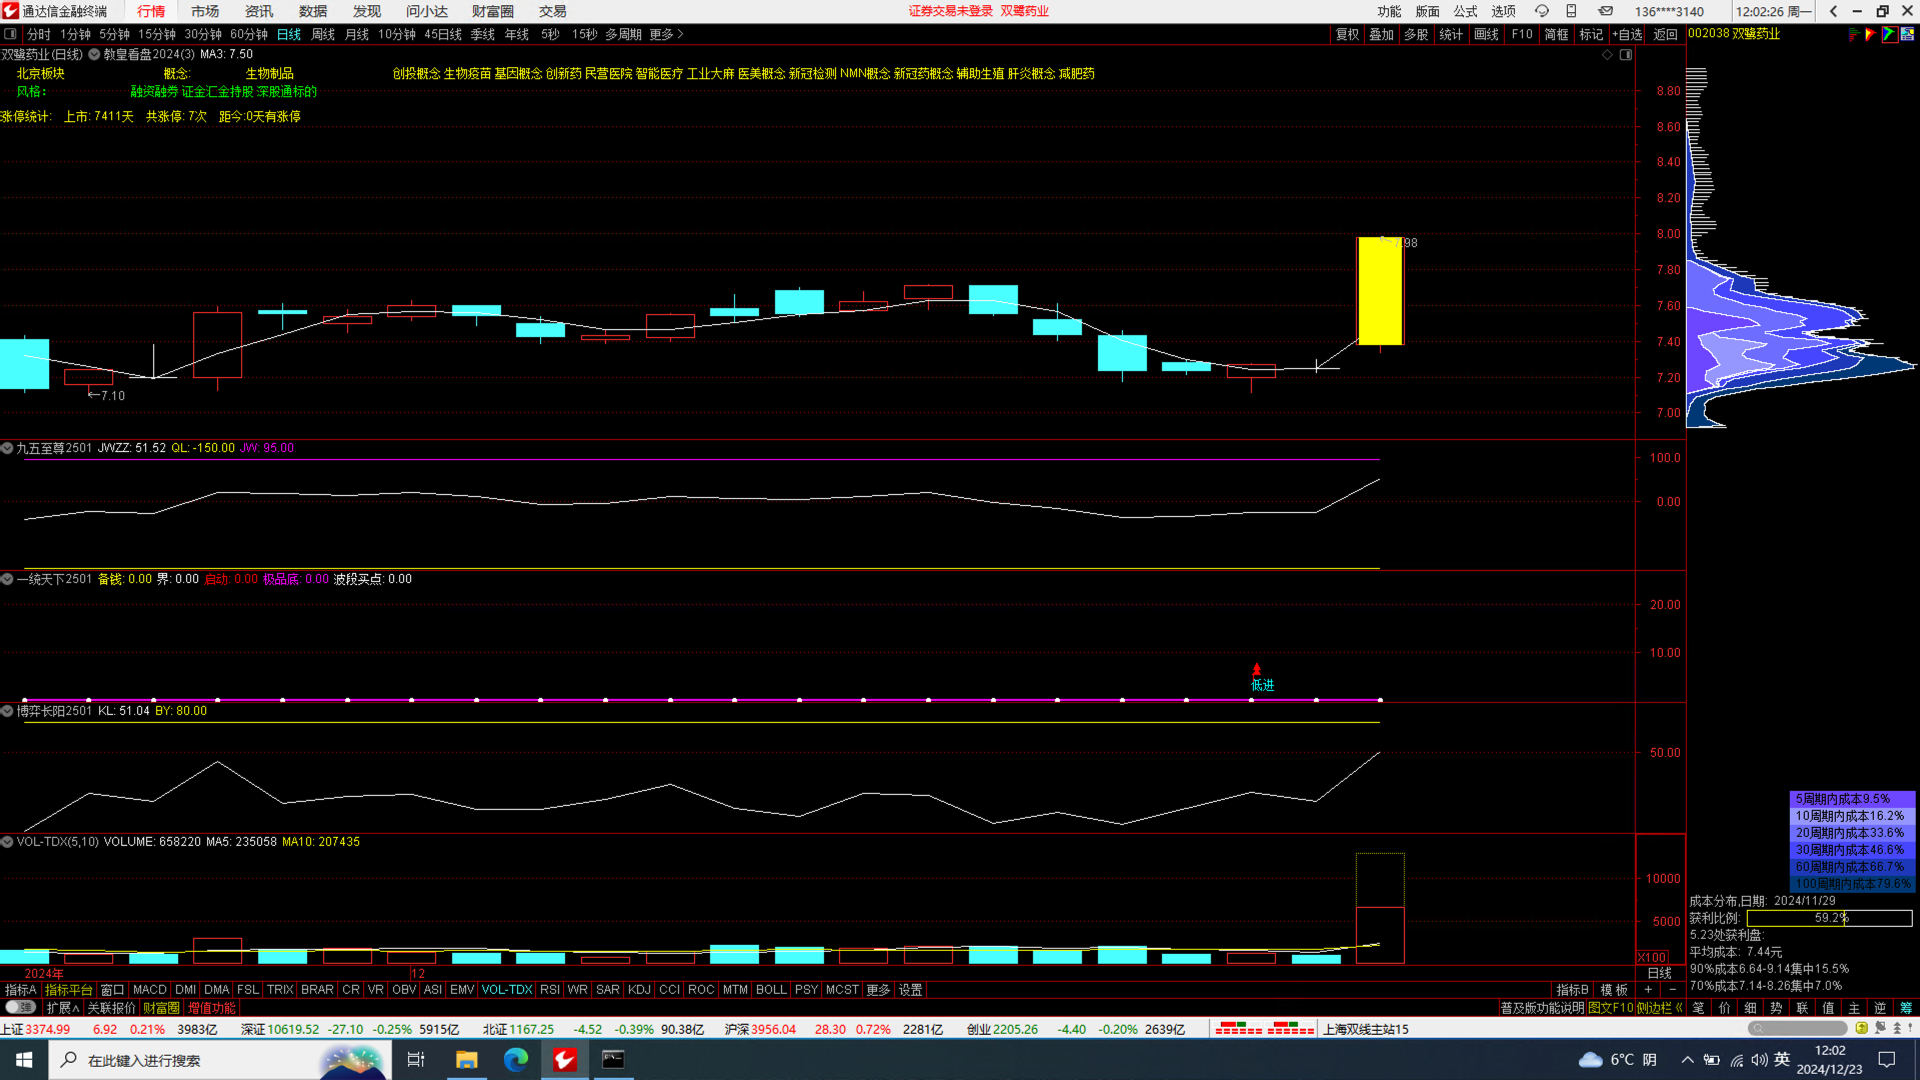This screenshot has width=1920, height=1080.
Task: Click the 复权 button
Action: (x=1348, y=34)
